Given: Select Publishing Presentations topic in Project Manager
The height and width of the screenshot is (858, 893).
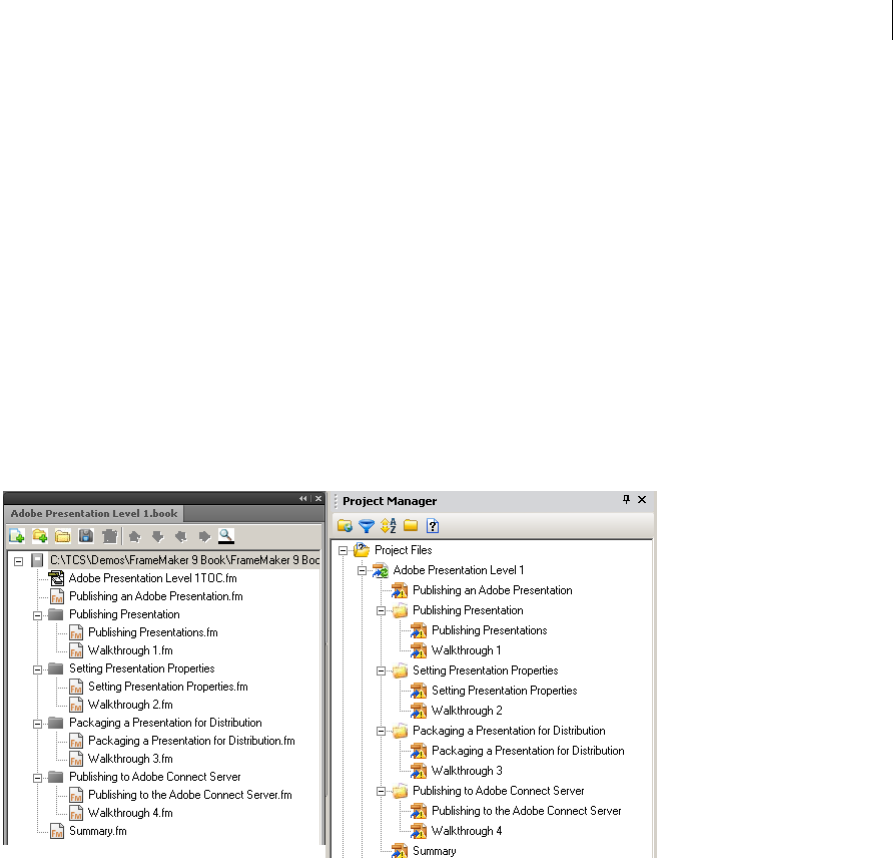Looking at the screenshot, I should tap(489, 630).
